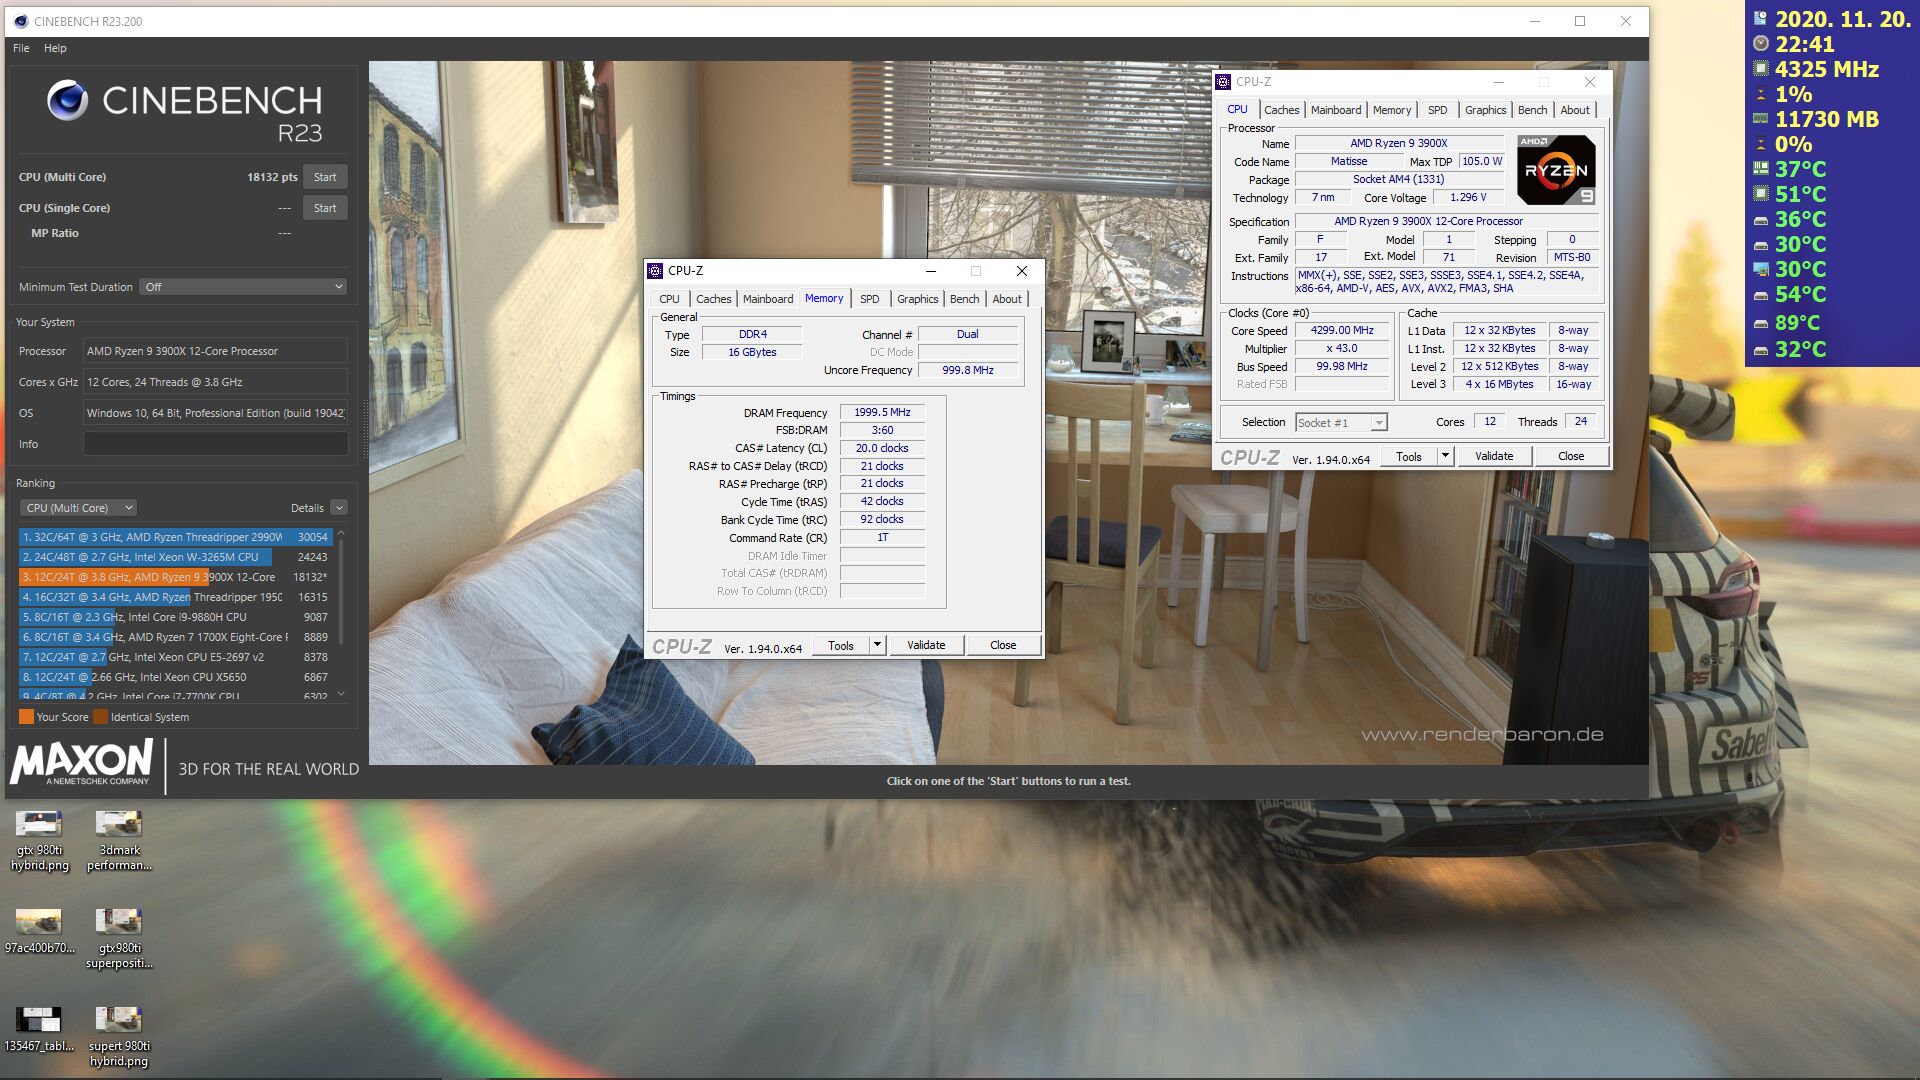Open the Minimum Test Duration dropdown
Image resolution: width=1920 pixels, height=1080 pixels.
(243, 287)
